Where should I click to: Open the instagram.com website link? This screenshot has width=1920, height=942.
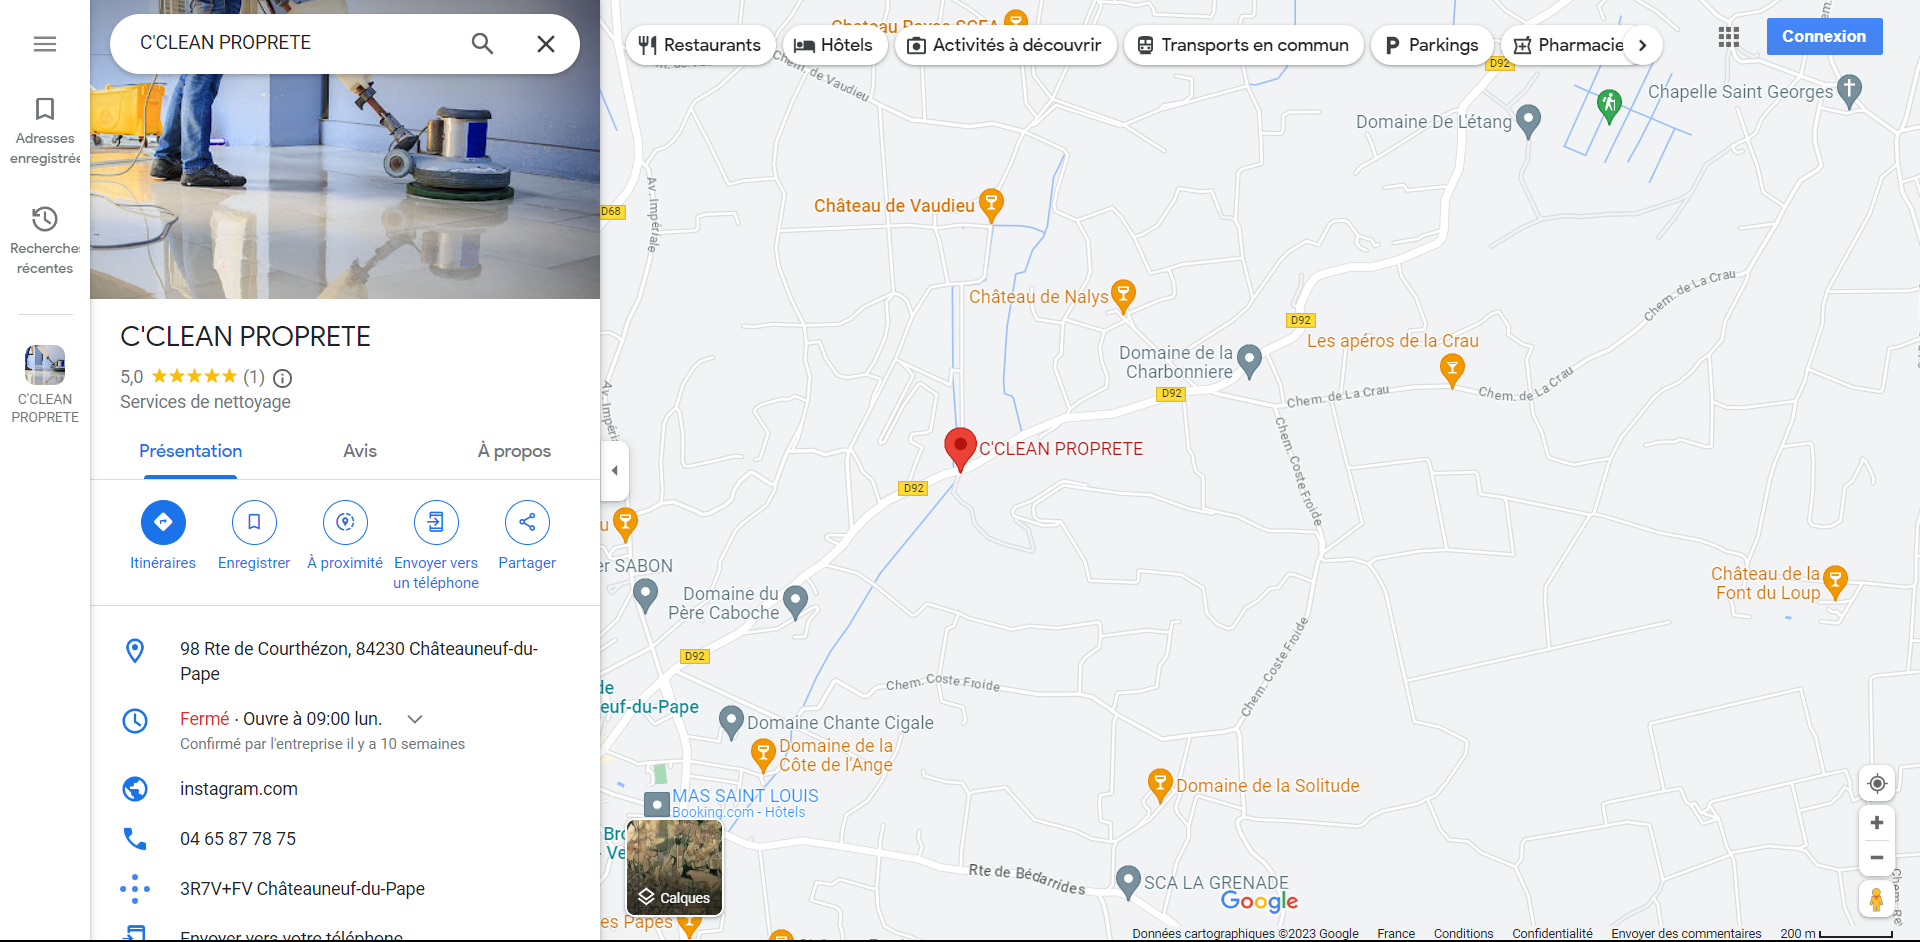239,789
